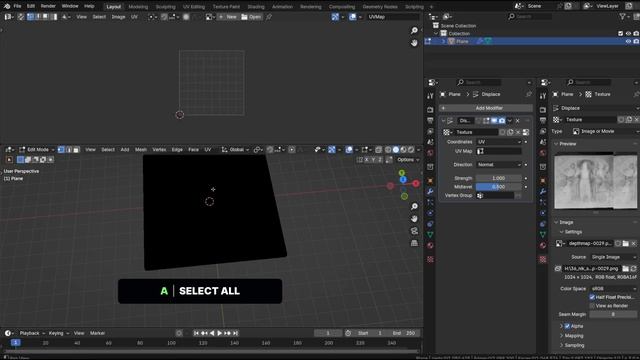Toggle modifier show in viewport
The width and height of the screenshot is (640, 360).
pos(494,120)
